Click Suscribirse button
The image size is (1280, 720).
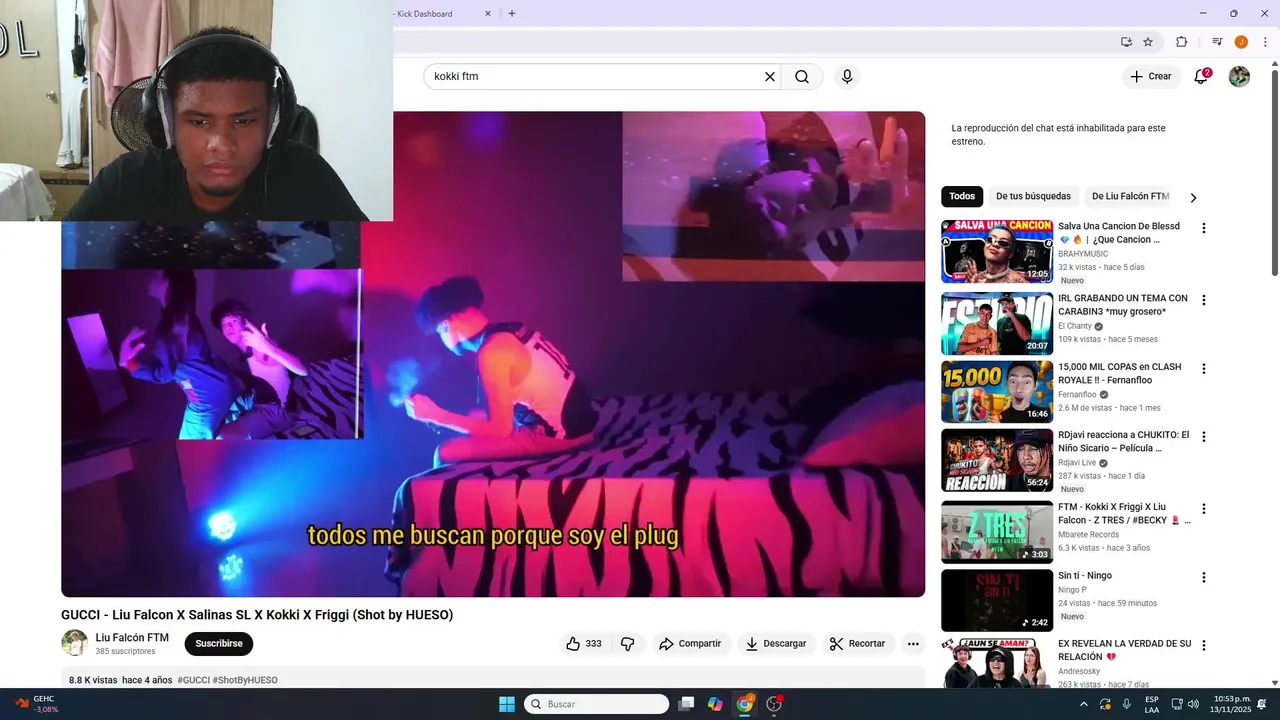(x=219, y=644)
